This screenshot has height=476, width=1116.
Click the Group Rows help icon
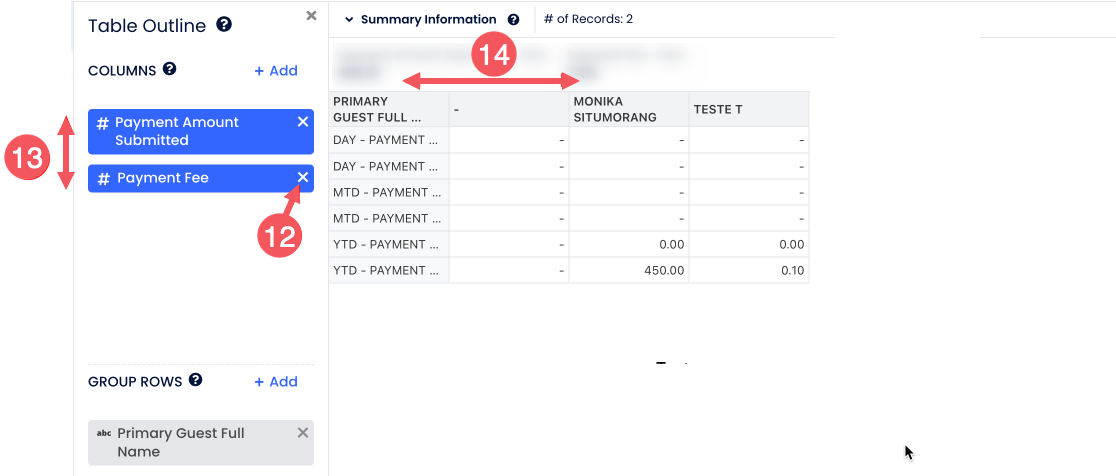(x=196, y=380)
